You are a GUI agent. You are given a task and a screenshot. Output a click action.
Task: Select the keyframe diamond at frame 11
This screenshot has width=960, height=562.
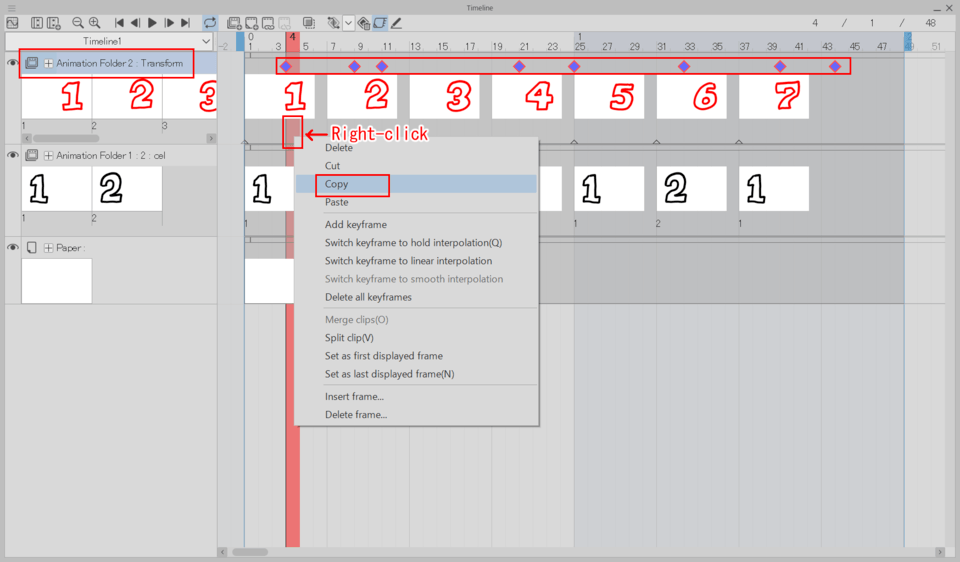(382, 66)
